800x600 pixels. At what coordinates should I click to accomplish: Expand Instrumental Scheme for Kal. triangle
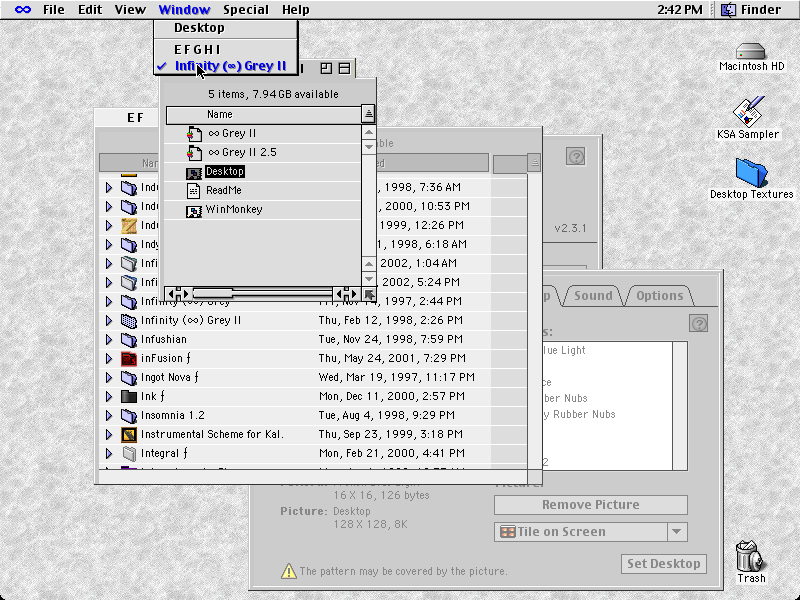click(x=109, y=434)
